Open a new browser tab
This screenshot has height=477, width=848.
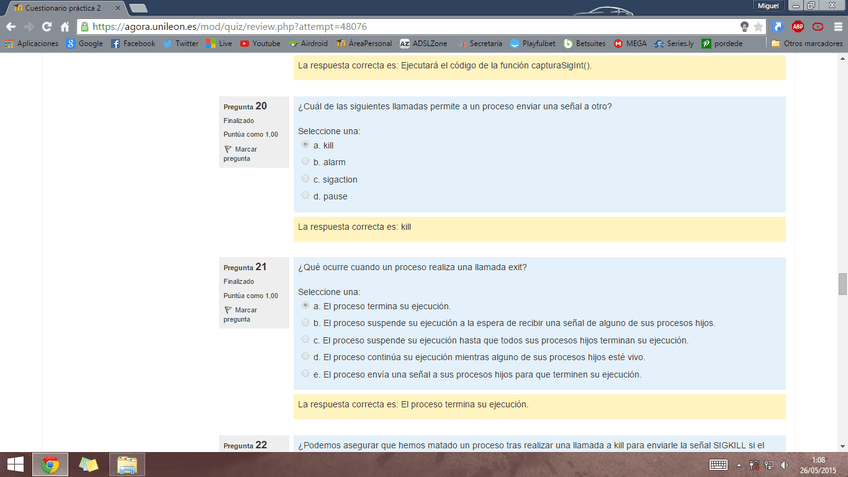click(138, 9)
